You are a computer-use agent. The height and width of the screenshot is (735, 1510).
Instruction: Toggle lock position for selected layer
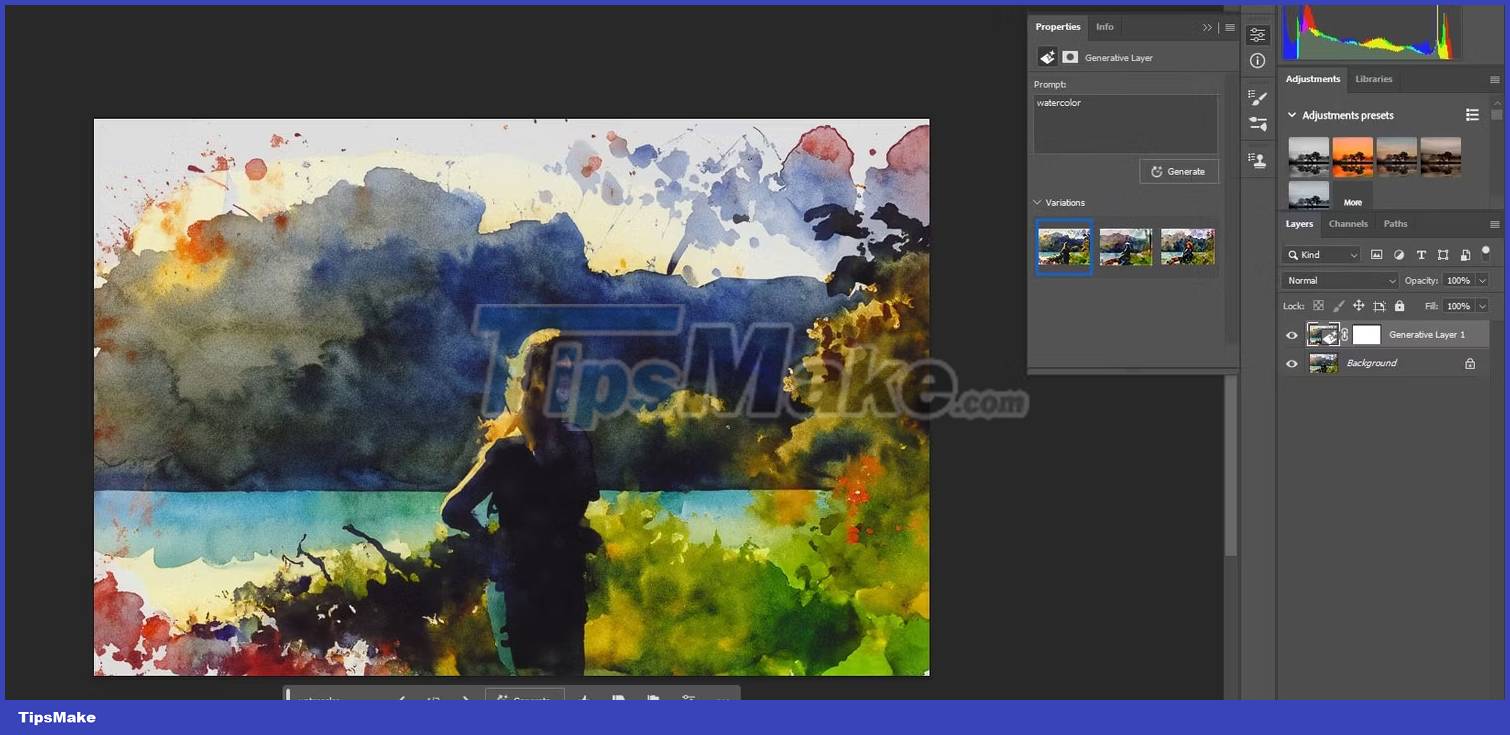(x=1360, y=306)
